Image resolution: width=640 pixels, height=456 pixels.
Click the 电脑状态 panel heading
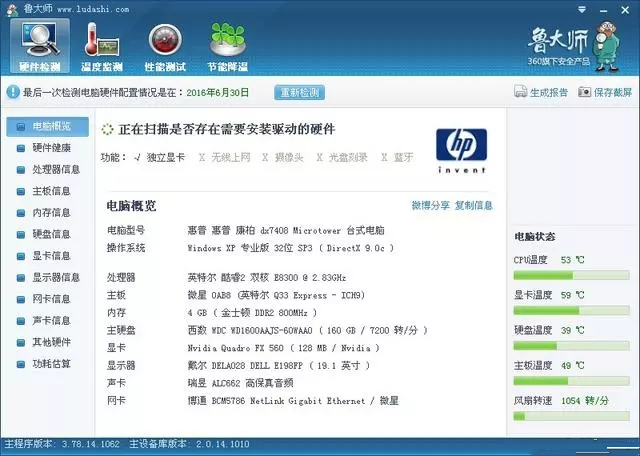[x=535, y=237]
